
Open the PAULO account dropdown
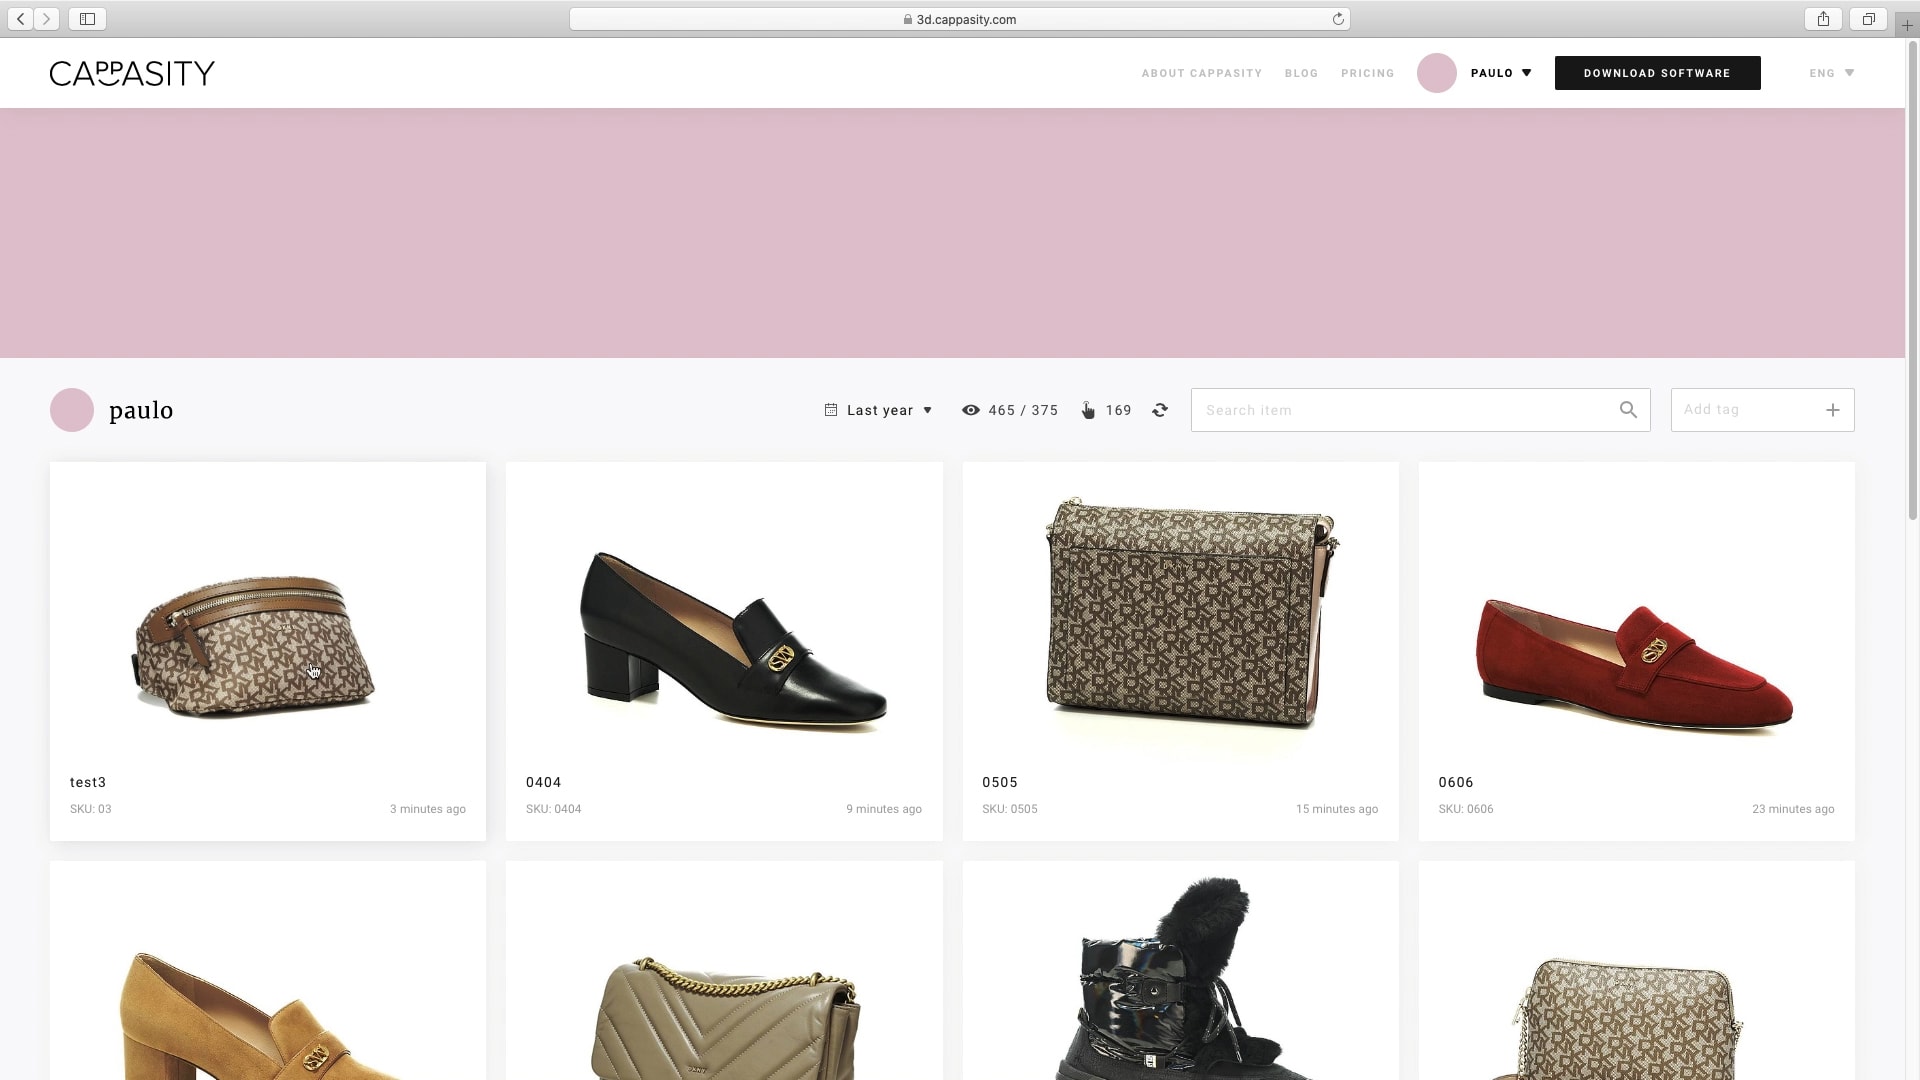[1501, 73]
